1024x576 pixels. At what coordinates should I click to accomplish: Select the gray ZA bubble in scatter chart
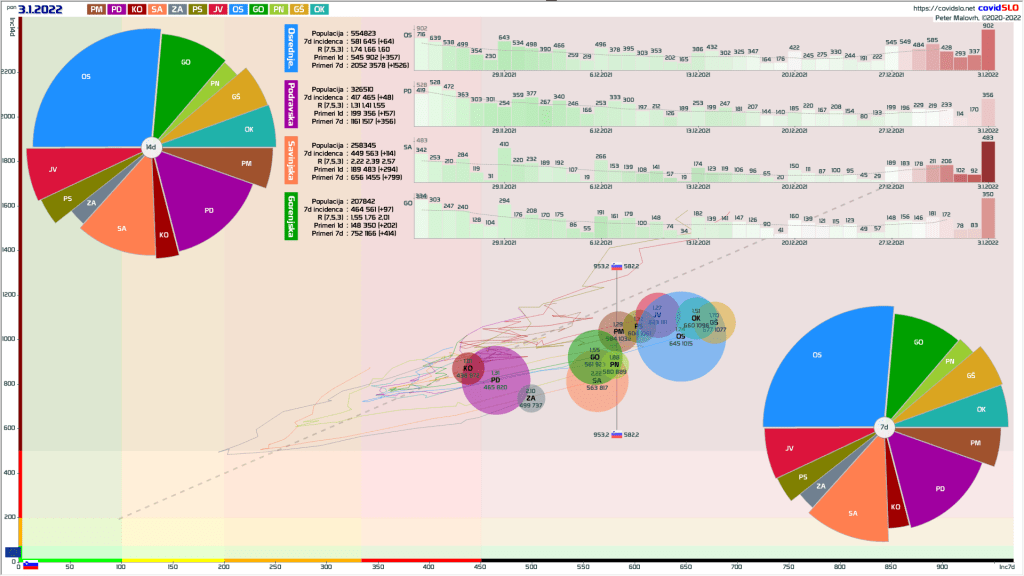530,401
